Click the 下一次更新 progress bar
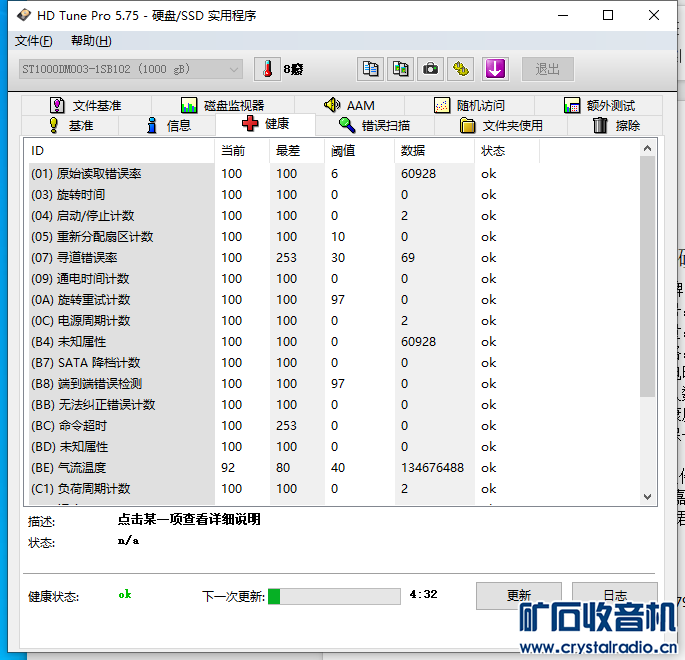The width and height of the screenshot is (685, 660). (334, 596)
